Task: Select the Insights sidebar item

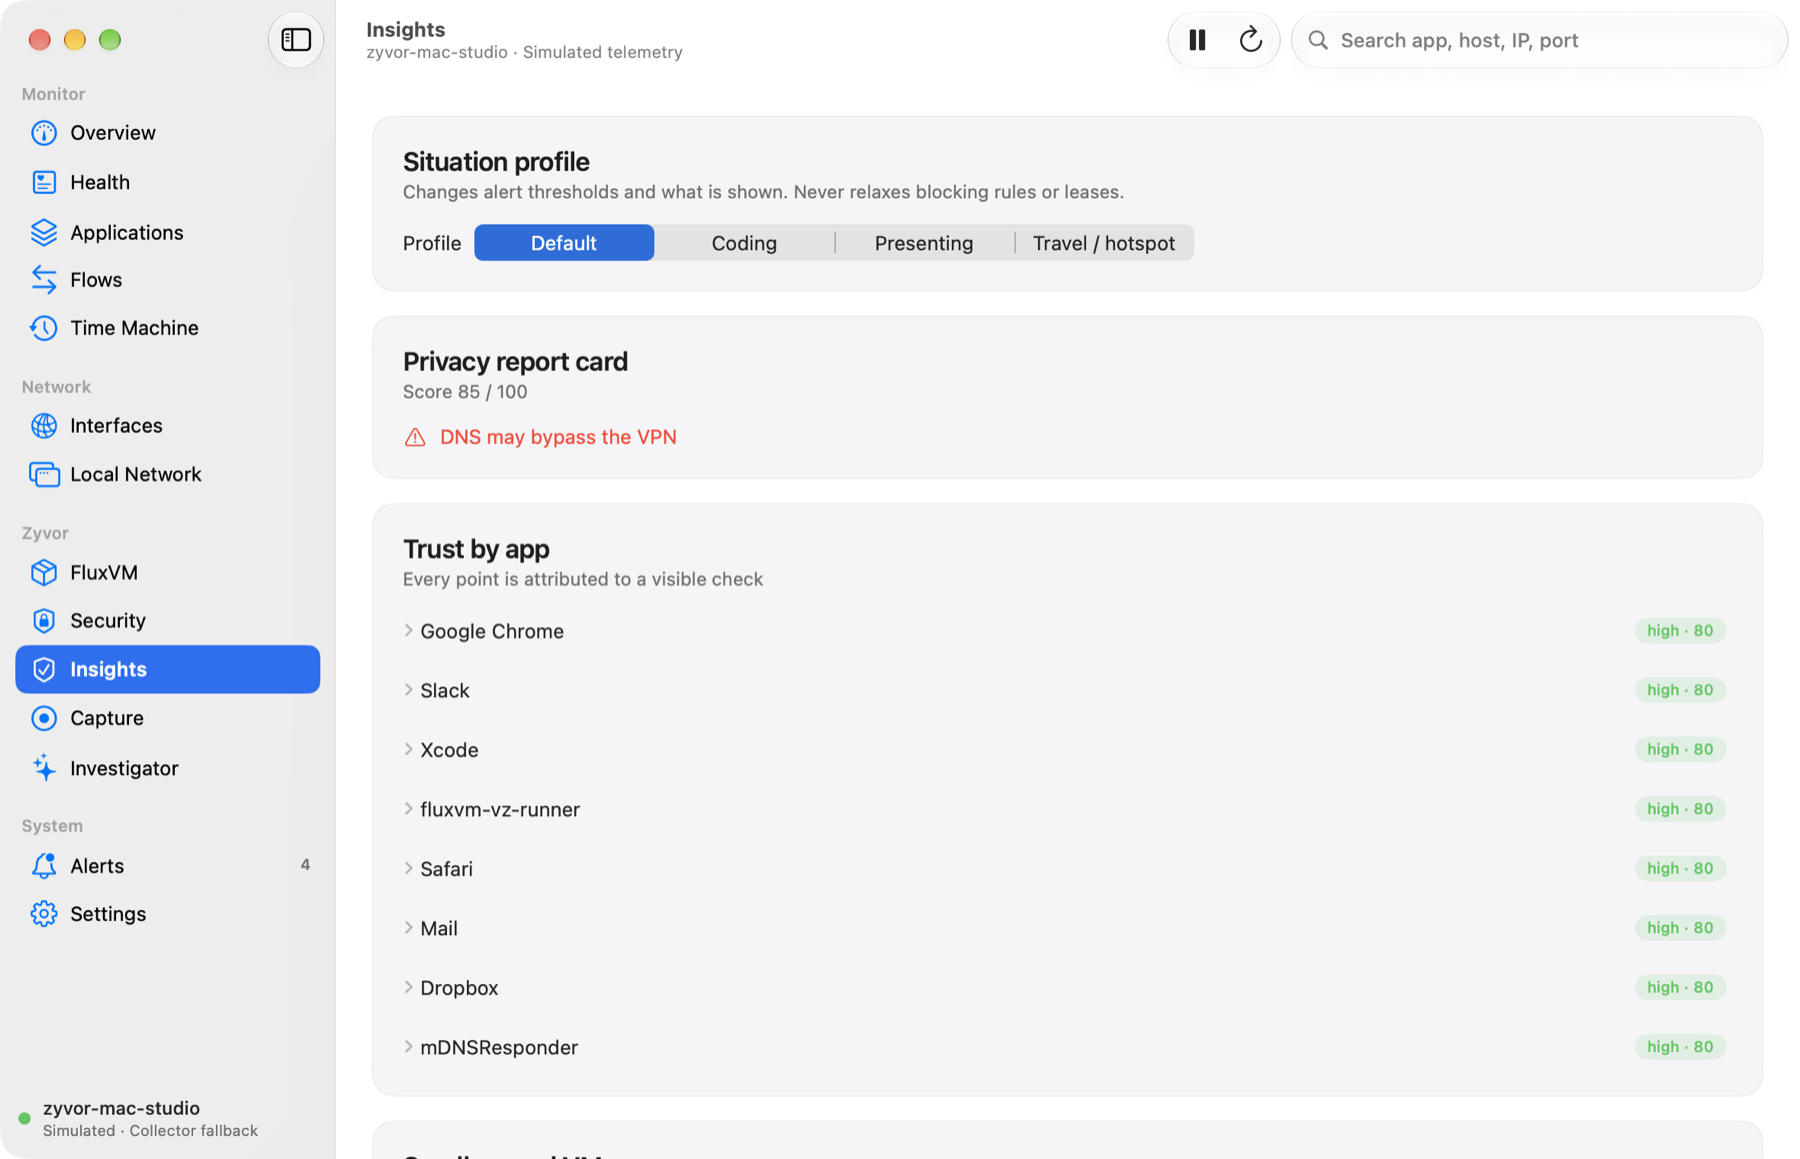Action: [168, 669]
